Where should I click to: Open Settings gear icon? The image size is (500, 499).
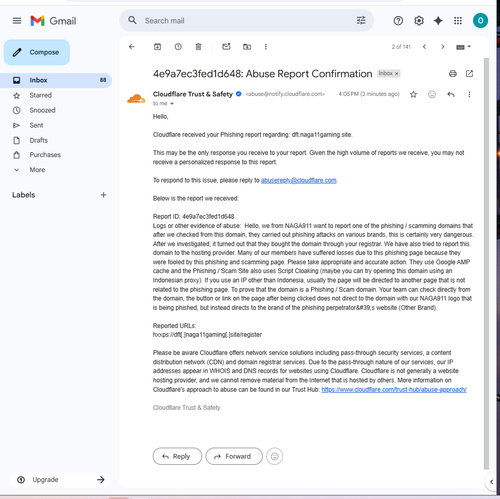pos(419,21)
